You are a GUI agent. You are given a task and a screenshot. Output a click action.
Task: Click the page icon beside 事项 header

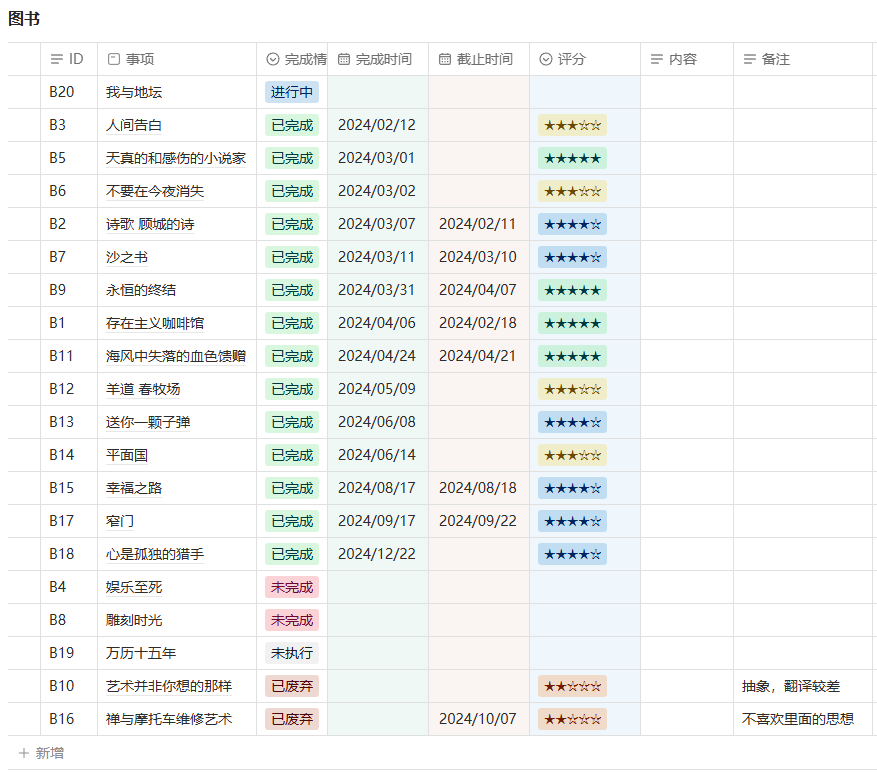click(113, 60)
